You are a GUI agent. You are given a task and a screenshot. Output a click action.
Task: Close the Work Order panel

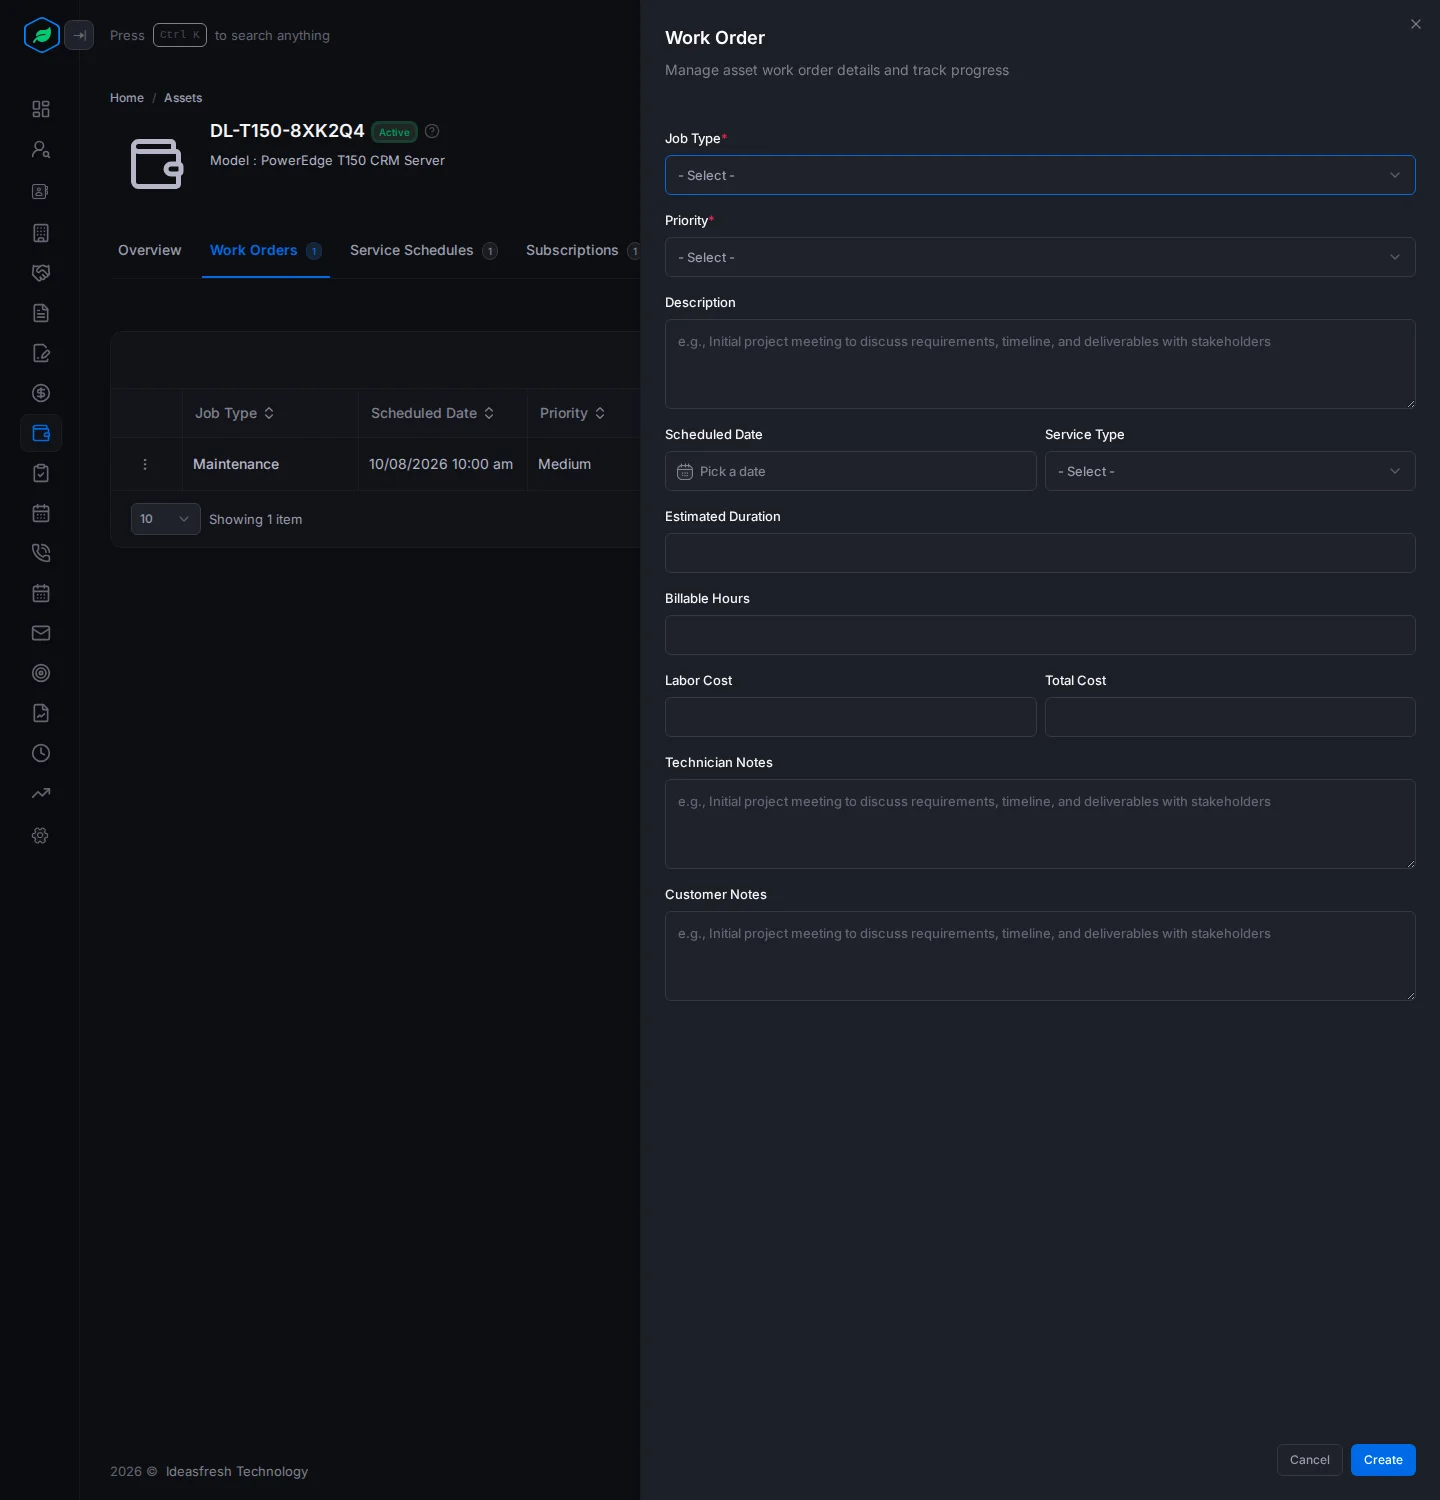pos(1416,24)
